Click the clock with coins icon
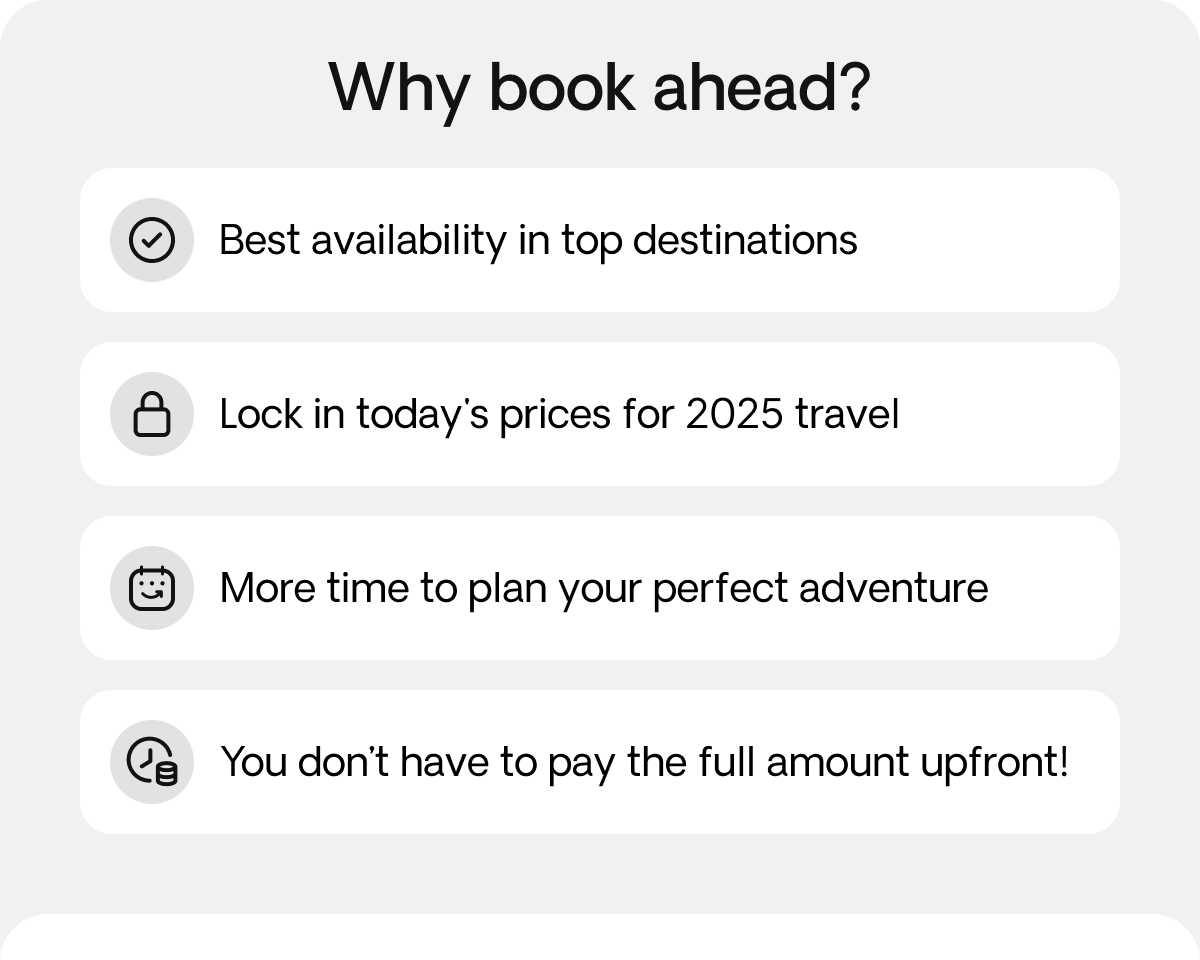 point(152,762)
